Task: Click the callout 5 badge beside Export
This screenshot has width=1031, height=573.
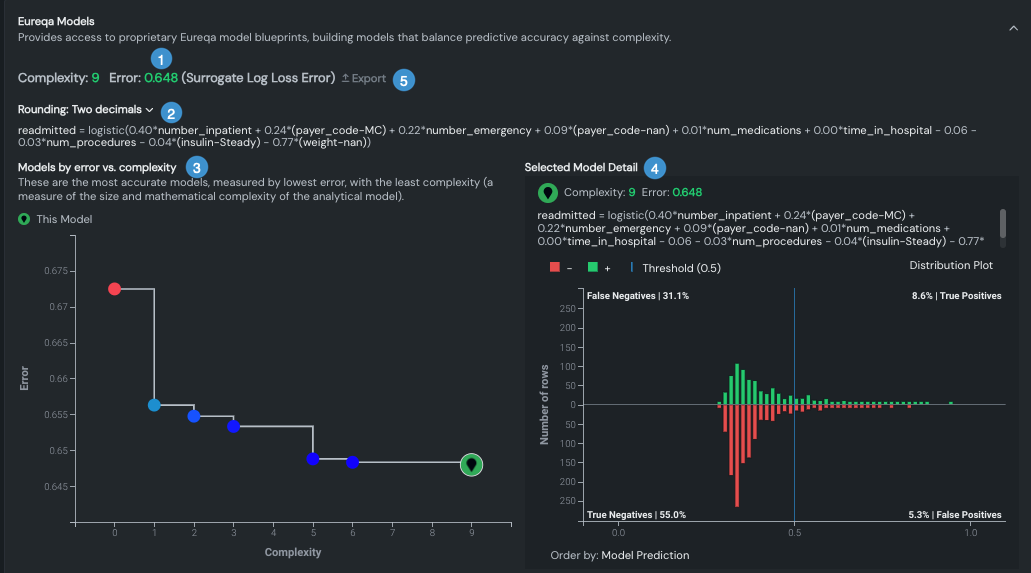Action: (x=403, y=80)
